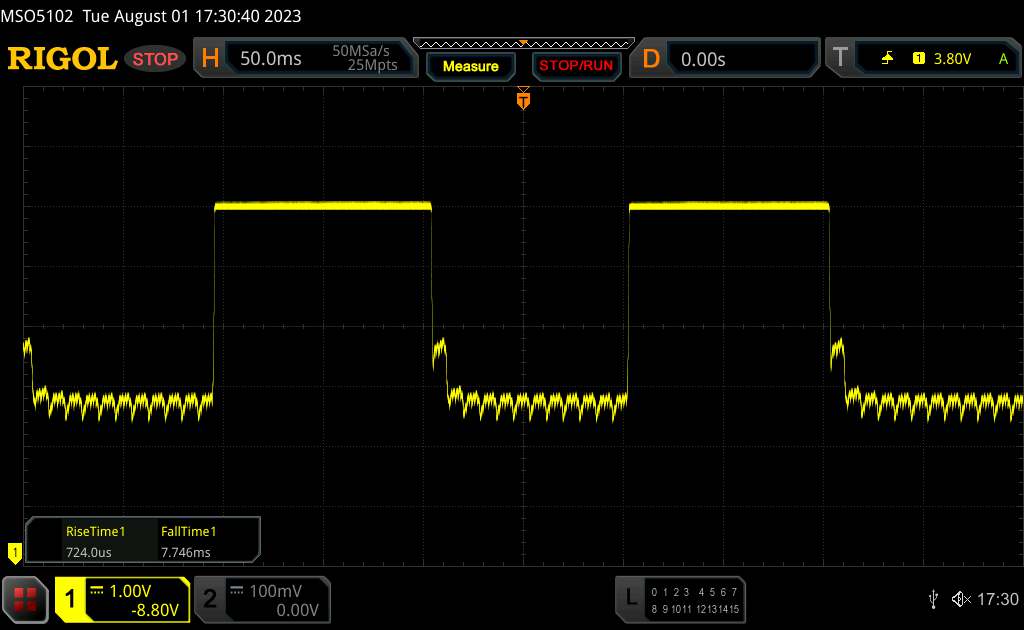
Task: Click the muted speaker icon
Action: tap(961, 599)
